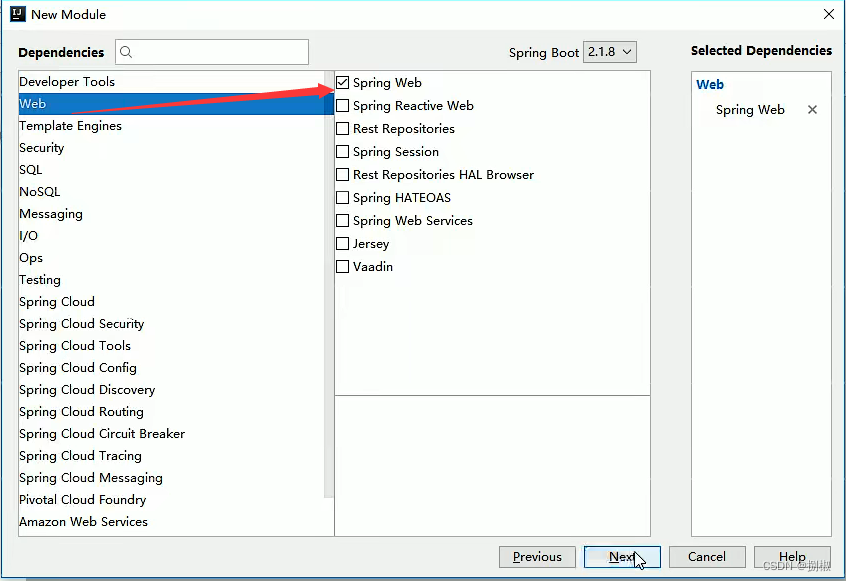846x581 pixels.
Task: Remove Spring Web from selected dependencies
Action: click(812, 110)
